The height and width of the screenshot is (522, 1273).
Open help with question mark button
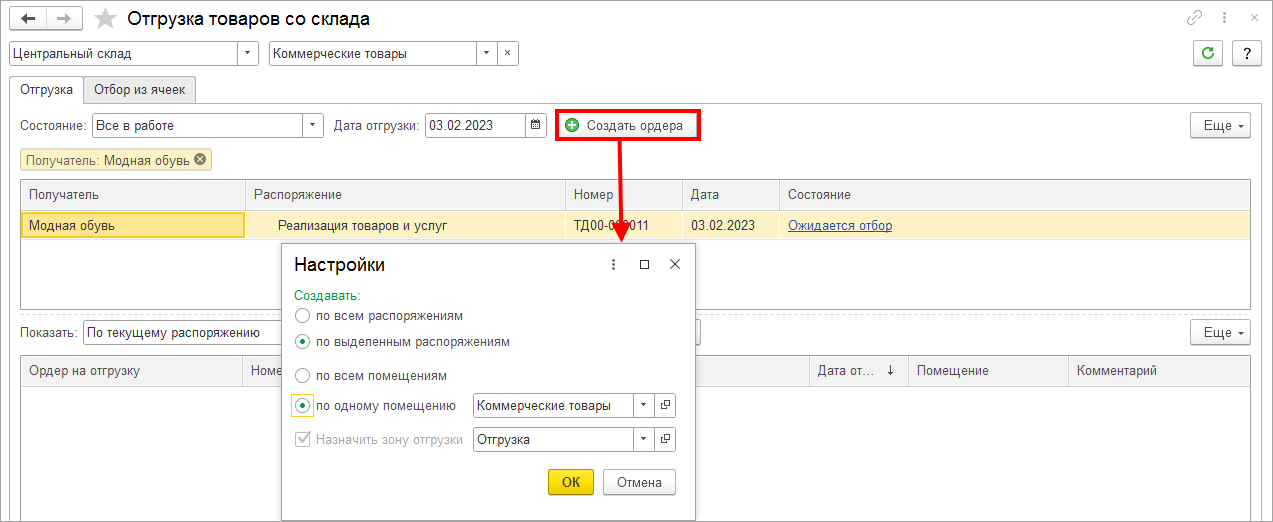point(1246,54)
